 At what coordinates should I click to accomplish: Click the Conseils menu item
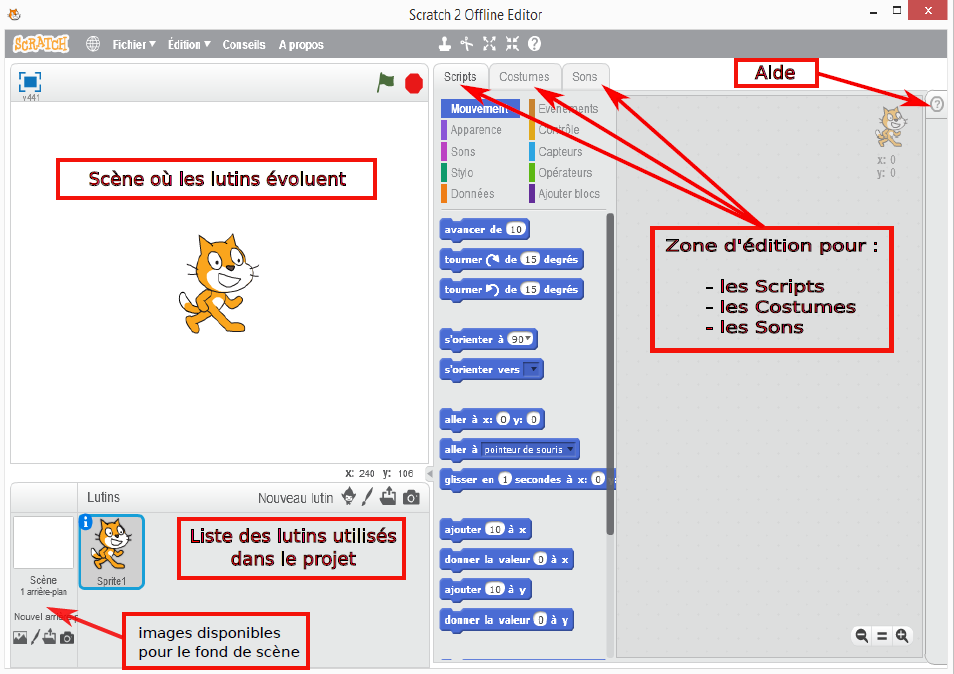click(243, 44)
